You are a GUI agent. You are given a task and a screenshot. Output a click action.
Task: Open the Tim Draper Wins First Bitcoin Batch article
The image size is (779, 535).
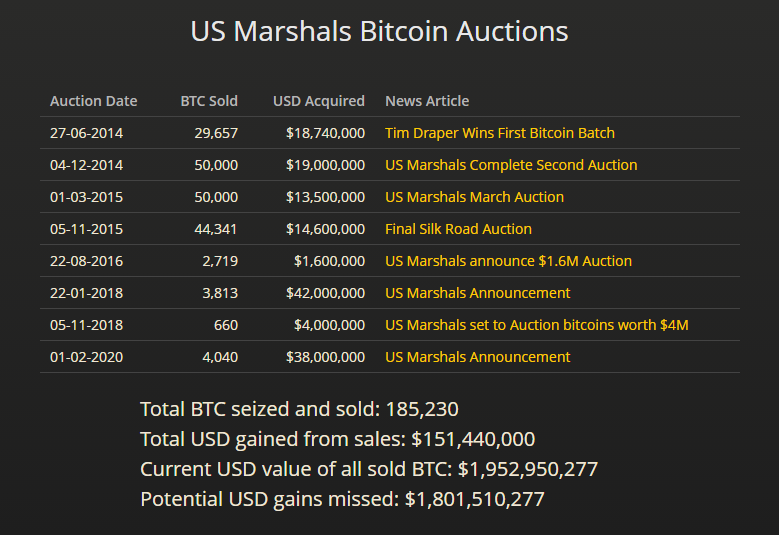(499, 133)
